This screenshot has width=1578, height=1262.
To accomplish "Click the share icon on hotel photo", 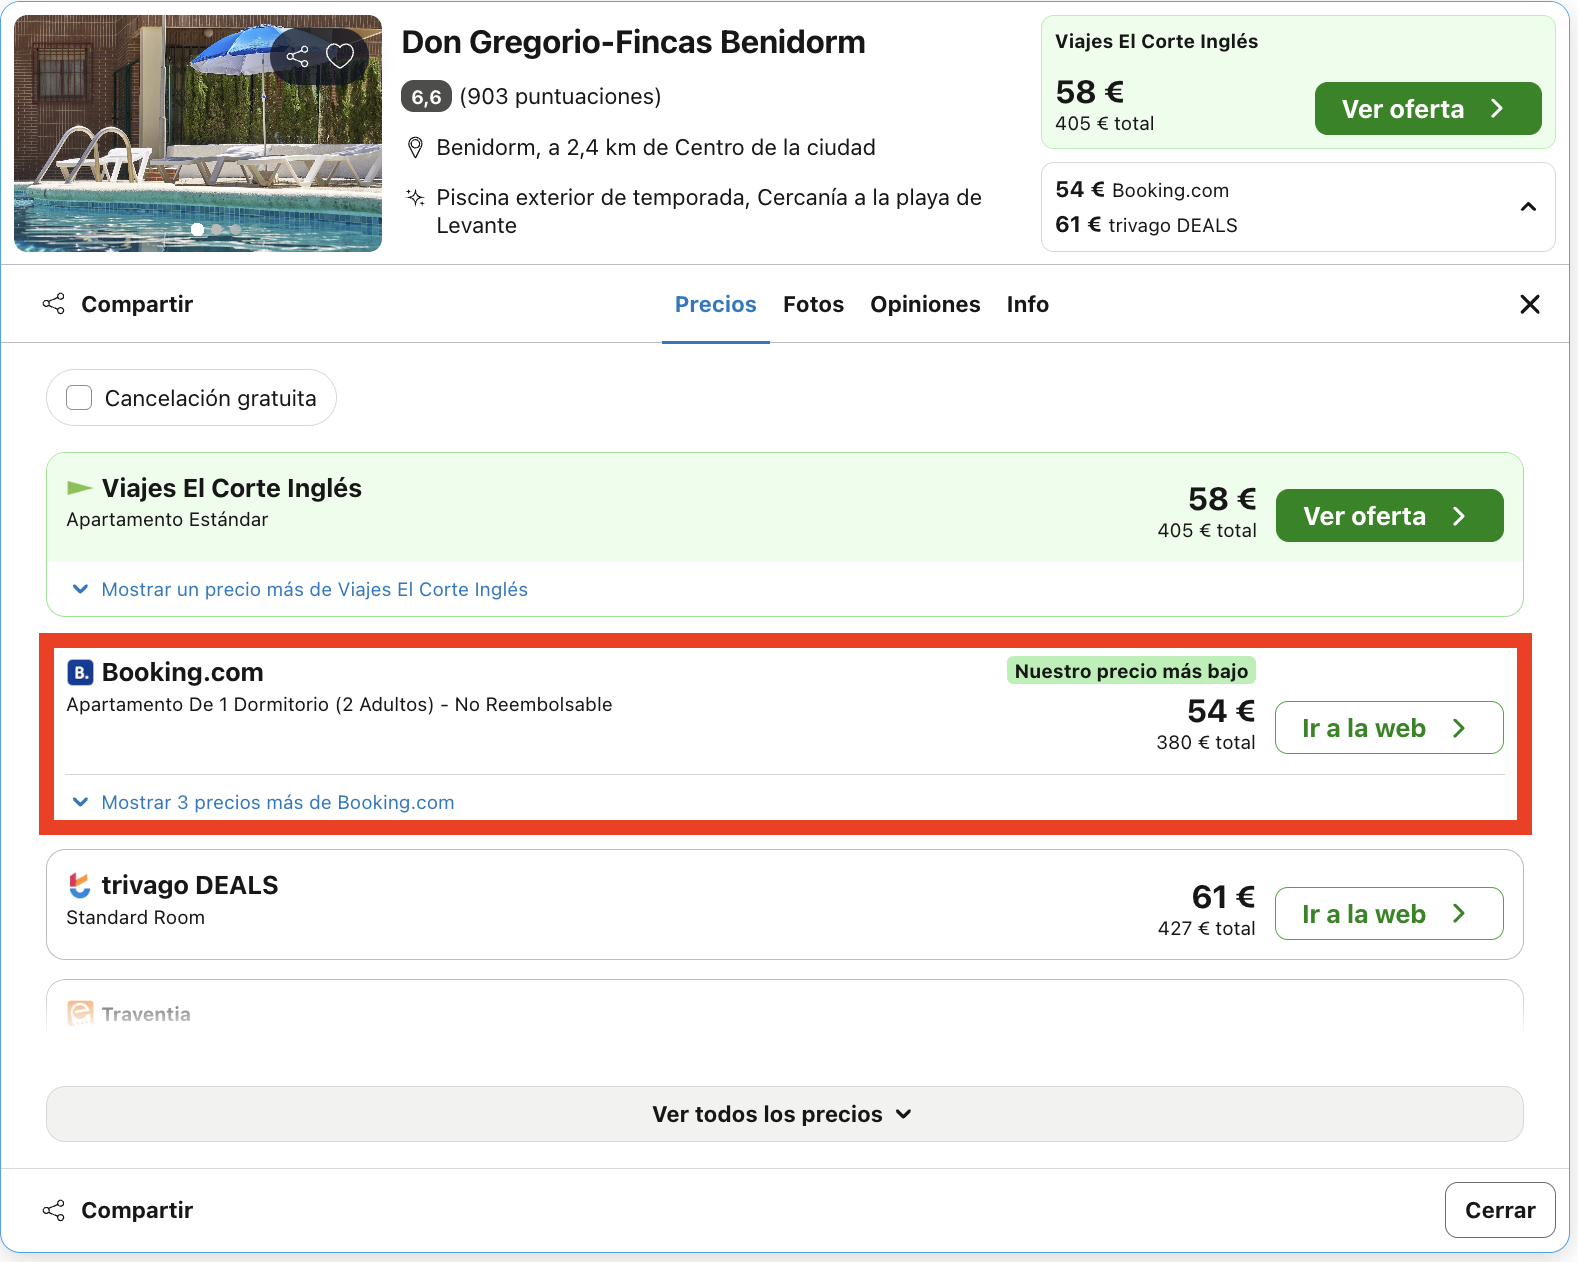I will (x=297, y=56).
